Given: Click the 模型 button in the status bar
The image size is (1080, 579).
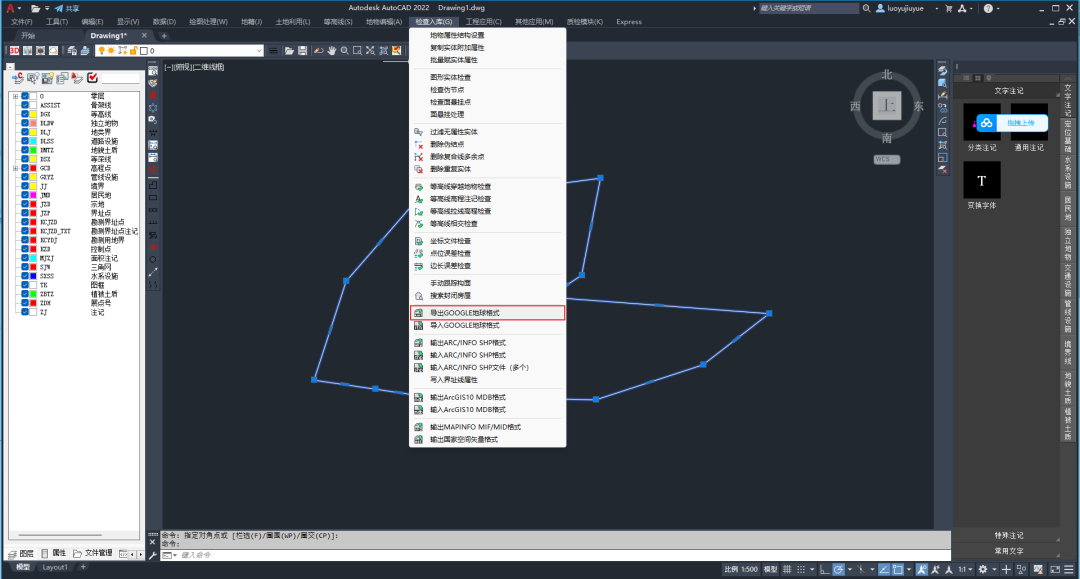Looking at the screenshot, I should click(x=771, y=569).
